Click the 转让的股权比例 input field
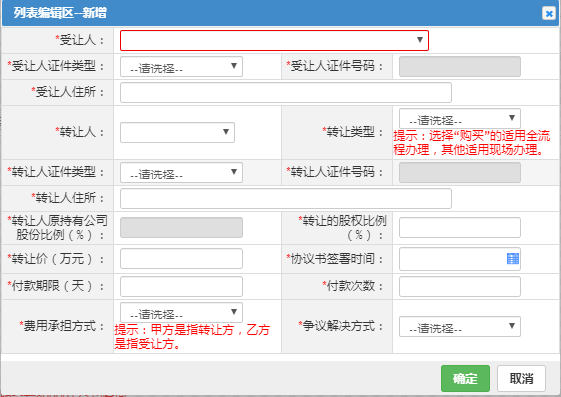 [x=460, y=227]
